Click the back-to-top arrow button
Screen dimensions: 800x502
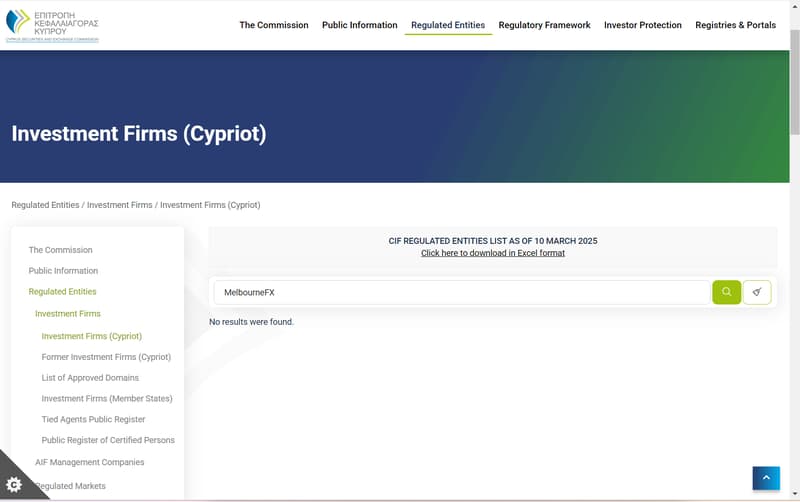pyautogui.click(x=766, y=478)
